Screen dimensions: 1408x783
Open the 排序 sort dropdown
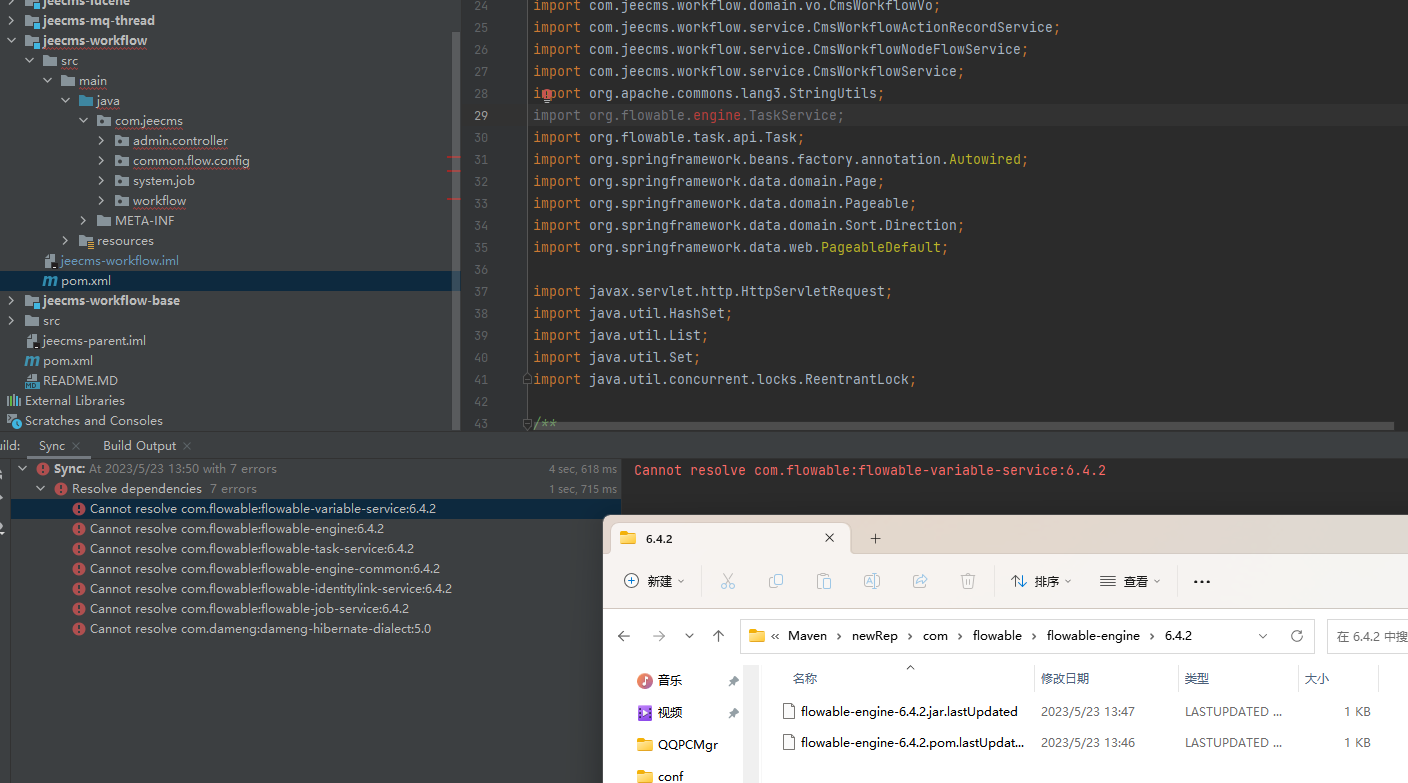click(x=1040, y=581)
